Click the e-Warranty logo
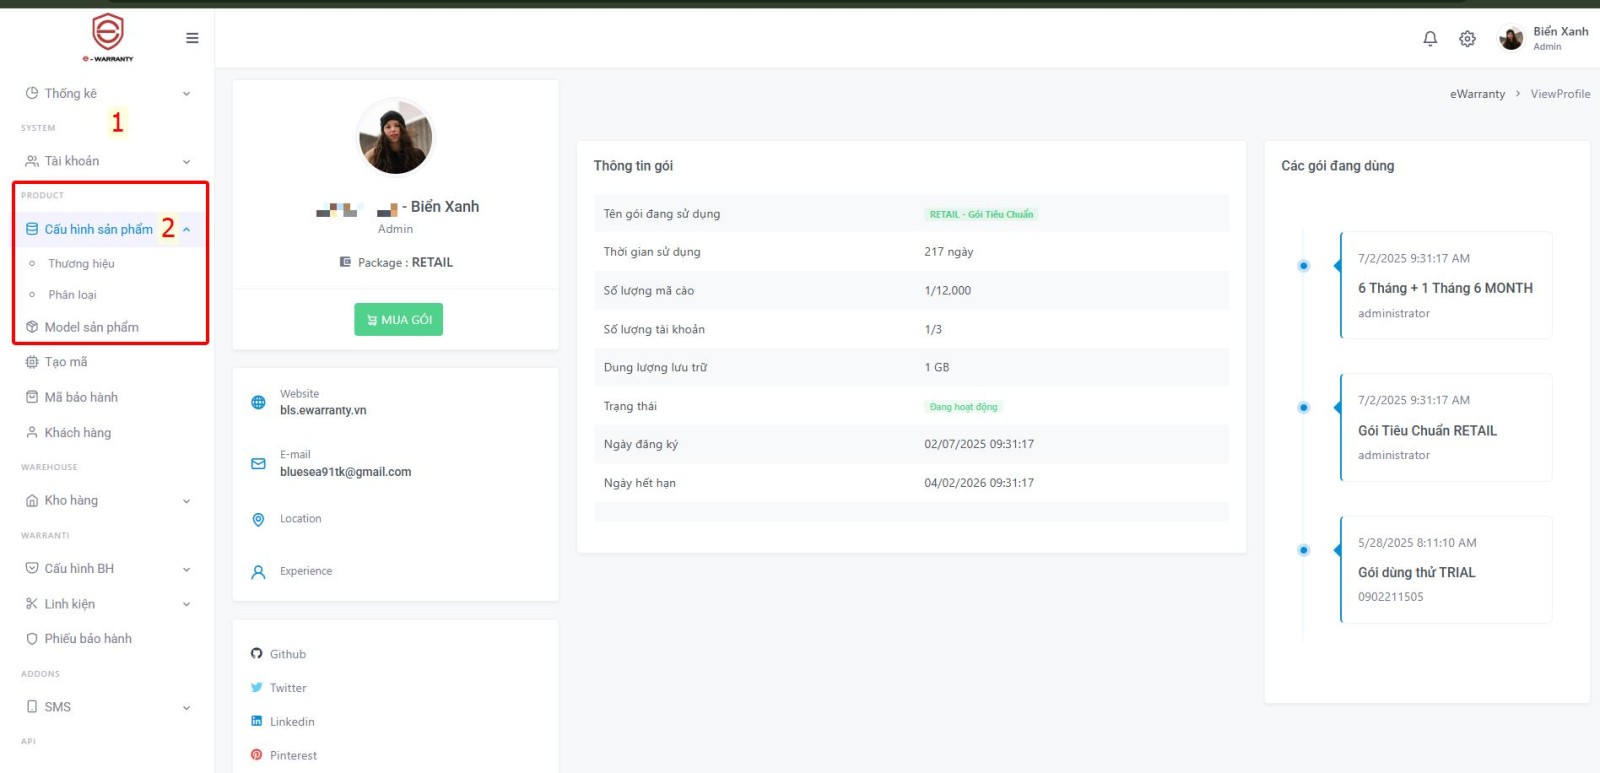Screen dimensions: 1600x773 [x=108, y=37]
